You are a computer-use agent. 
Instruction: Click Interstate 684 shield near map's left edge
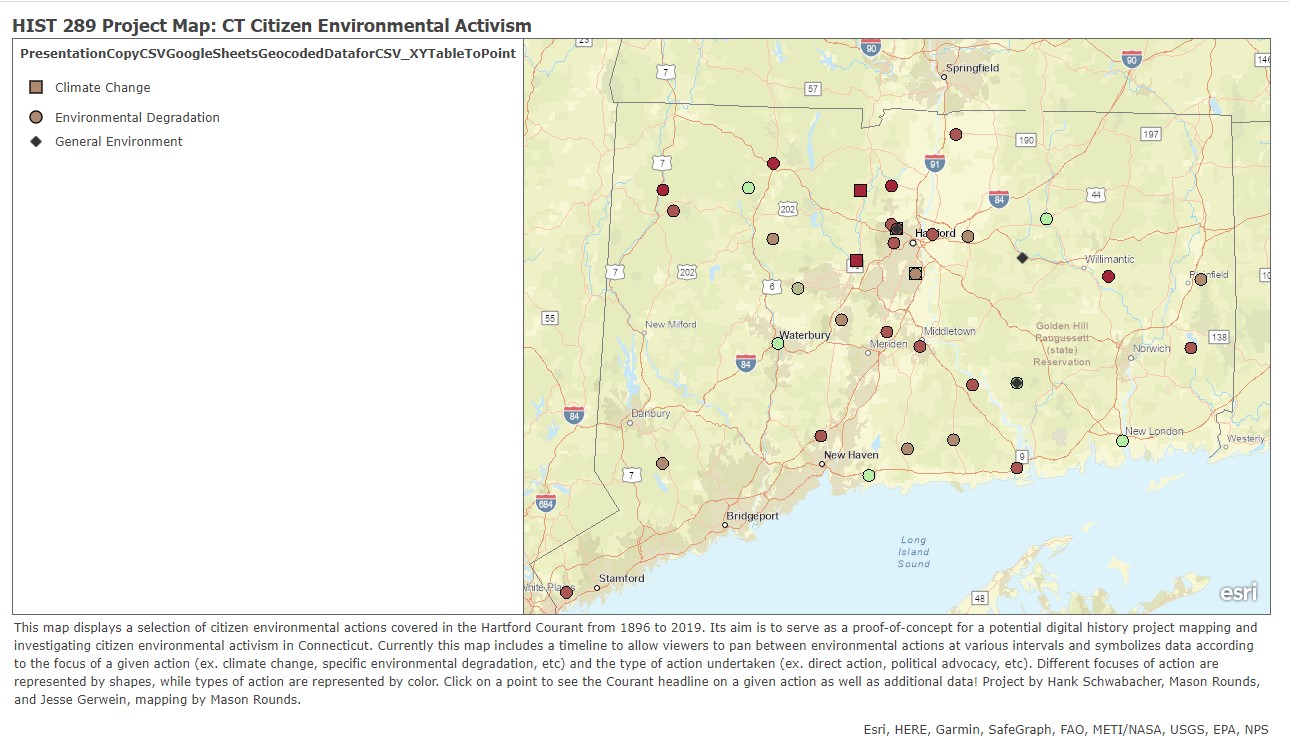546,502
